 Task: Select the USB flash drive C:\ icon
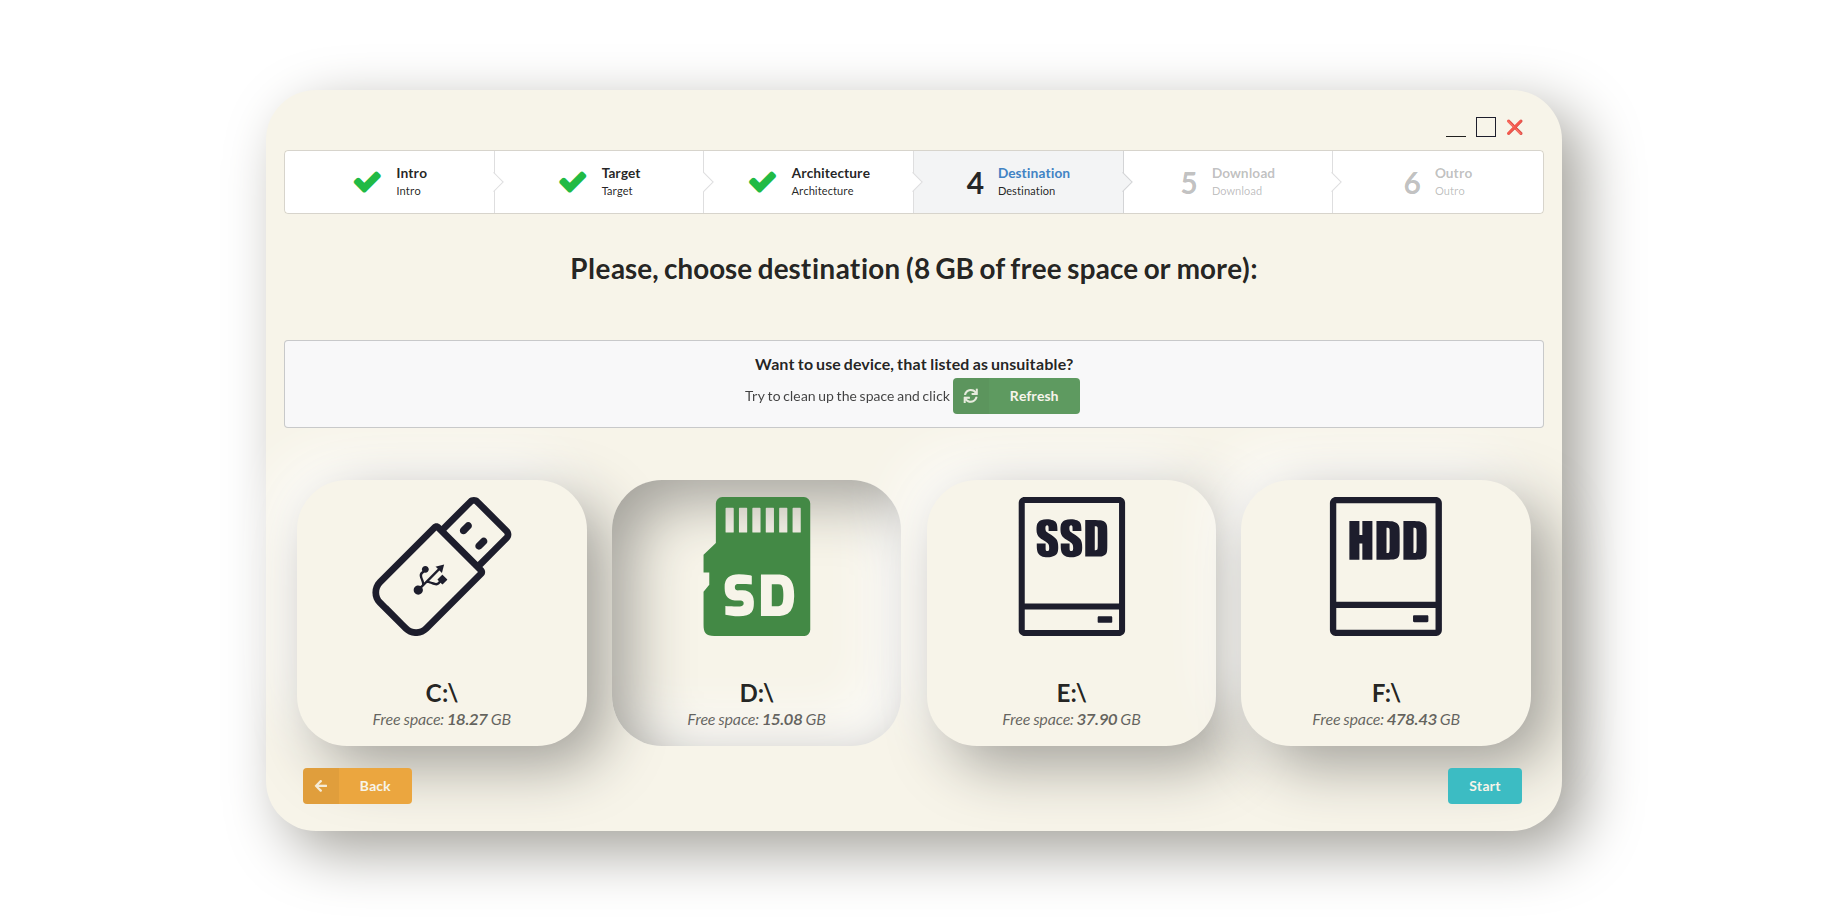click(x=441, y=567)
